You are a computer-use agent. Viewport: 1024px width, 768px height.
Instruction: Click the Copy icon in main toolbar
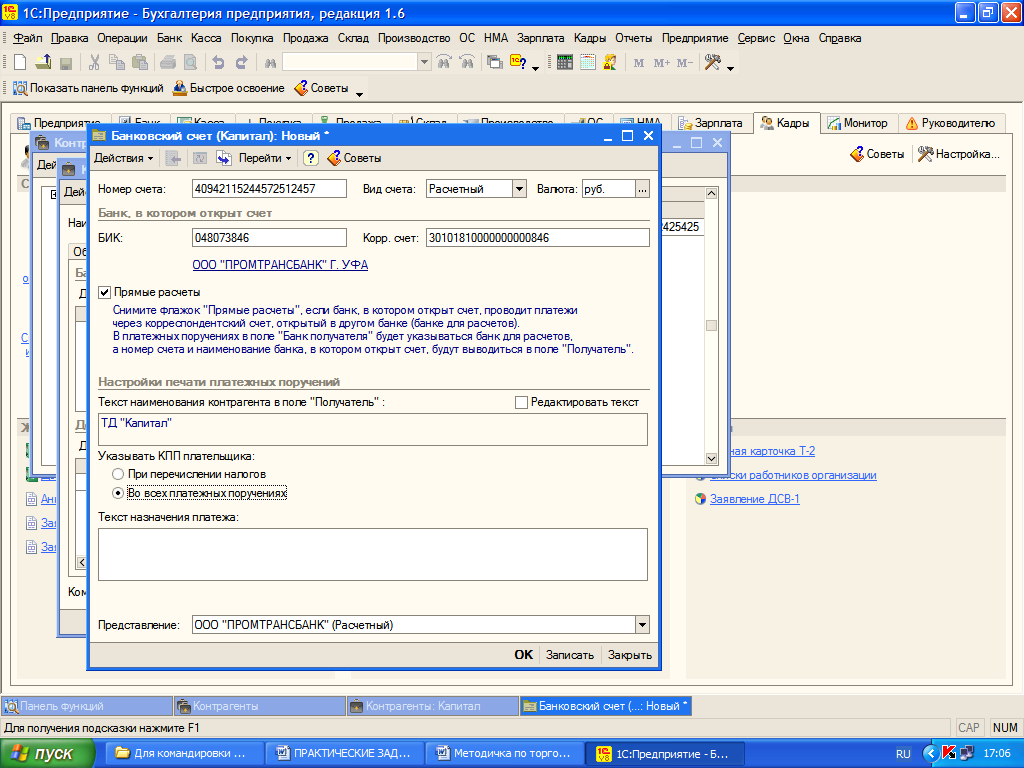click(117, 63)
